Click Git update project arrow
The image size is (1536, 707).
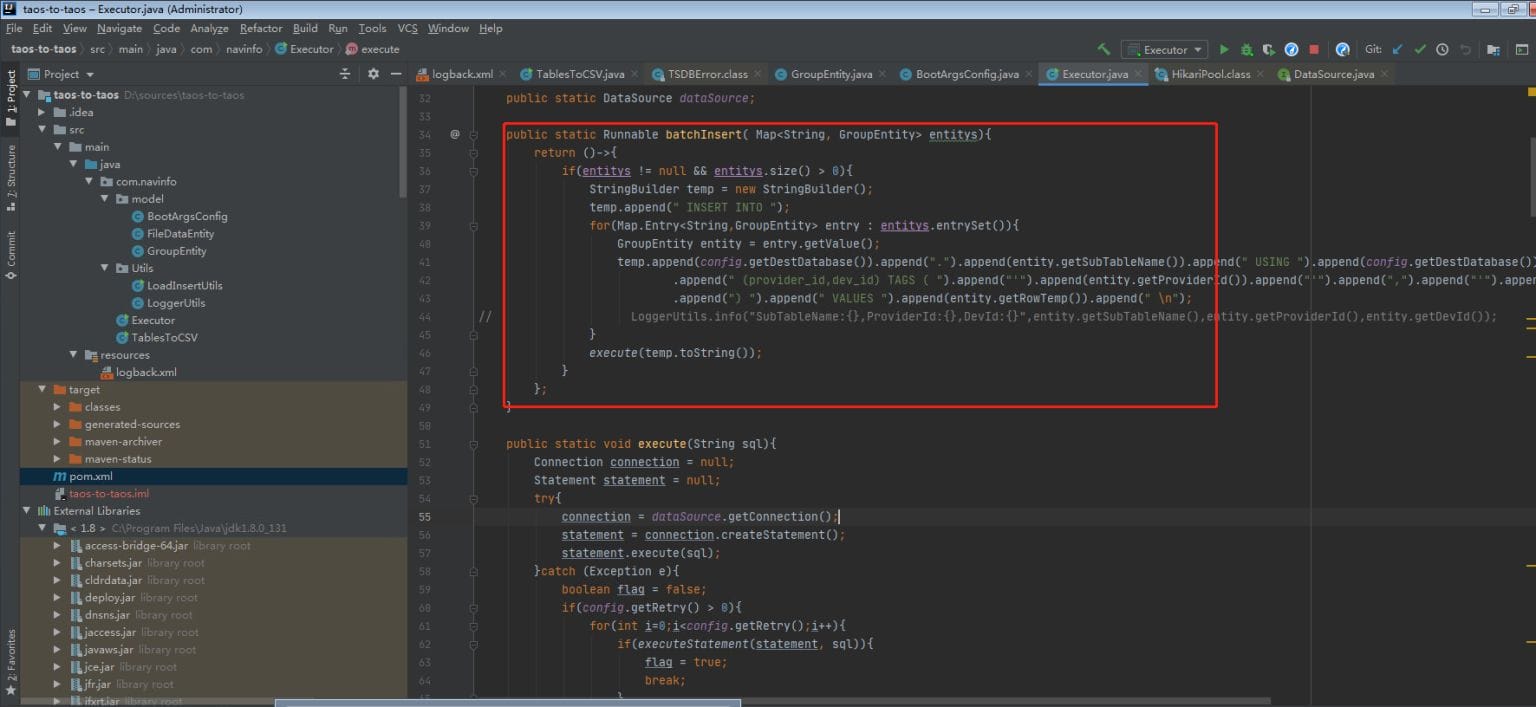point(1398,49)
